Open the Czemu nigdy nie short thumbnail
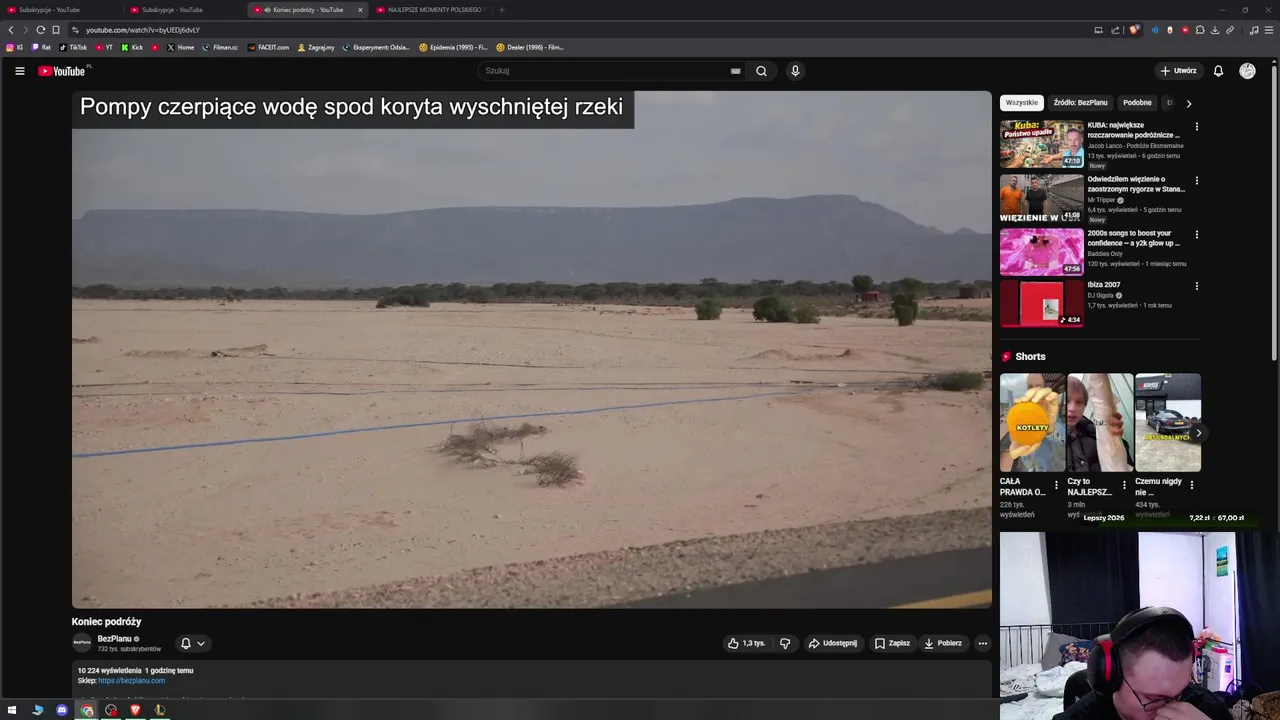This screenshot has width=1280, height=720. click(x=1168, y=423)
